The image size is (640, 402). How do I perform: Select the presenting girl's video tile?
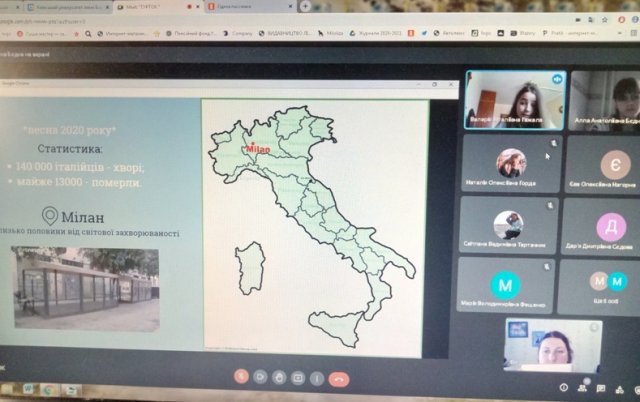click(515, 100)
